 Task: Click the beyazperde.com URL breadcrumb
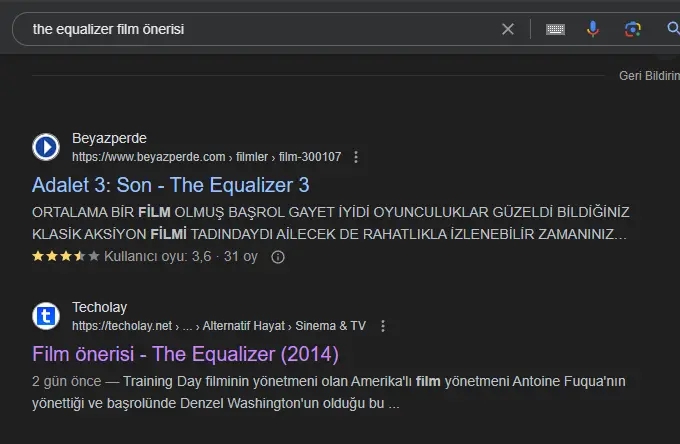pos(206,157)
